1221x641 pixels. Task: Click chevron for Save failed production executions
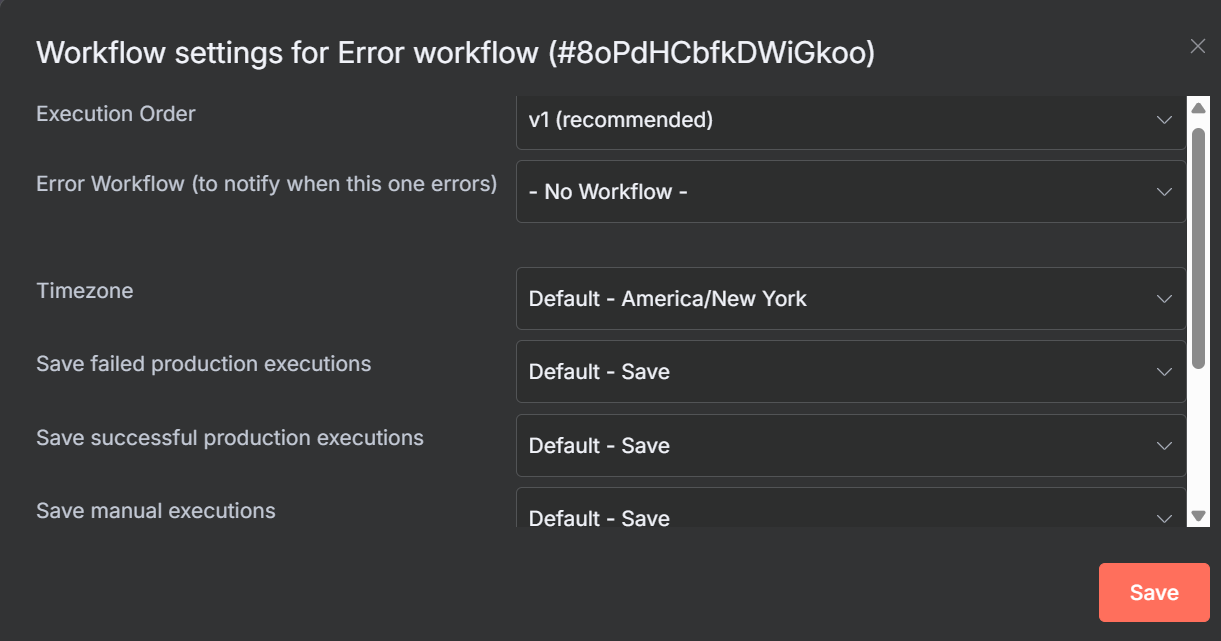click(1164, 372)
